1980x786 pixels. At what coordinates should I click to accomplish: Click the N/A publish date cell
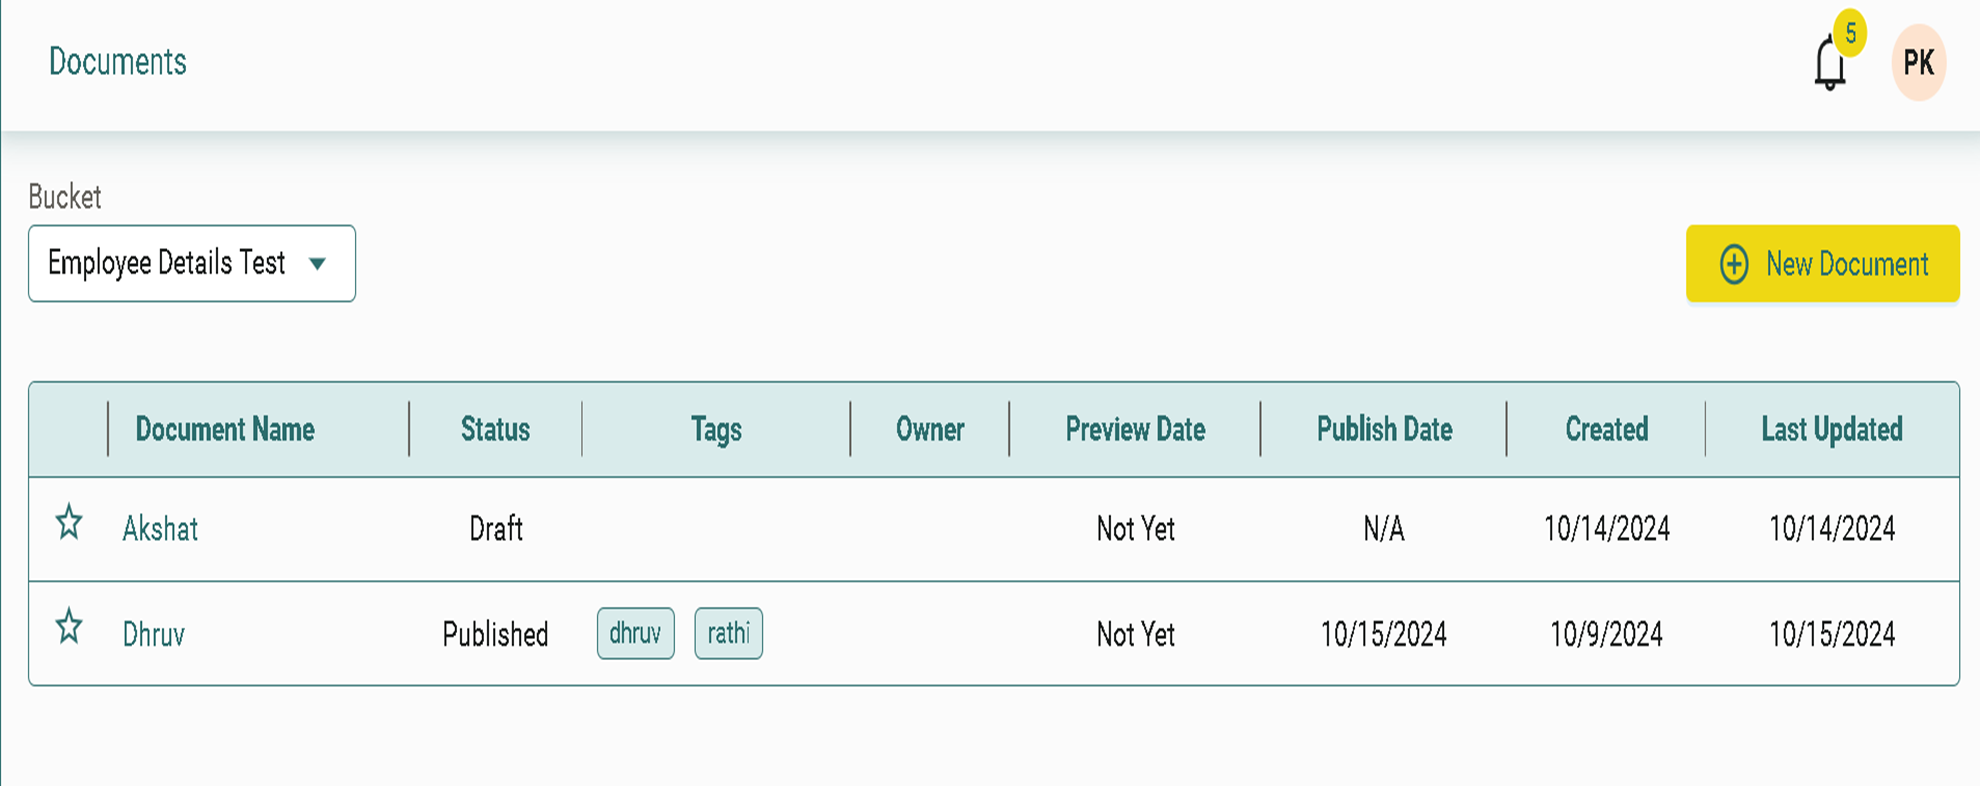pyautogui.click(x=1384, y=529)
